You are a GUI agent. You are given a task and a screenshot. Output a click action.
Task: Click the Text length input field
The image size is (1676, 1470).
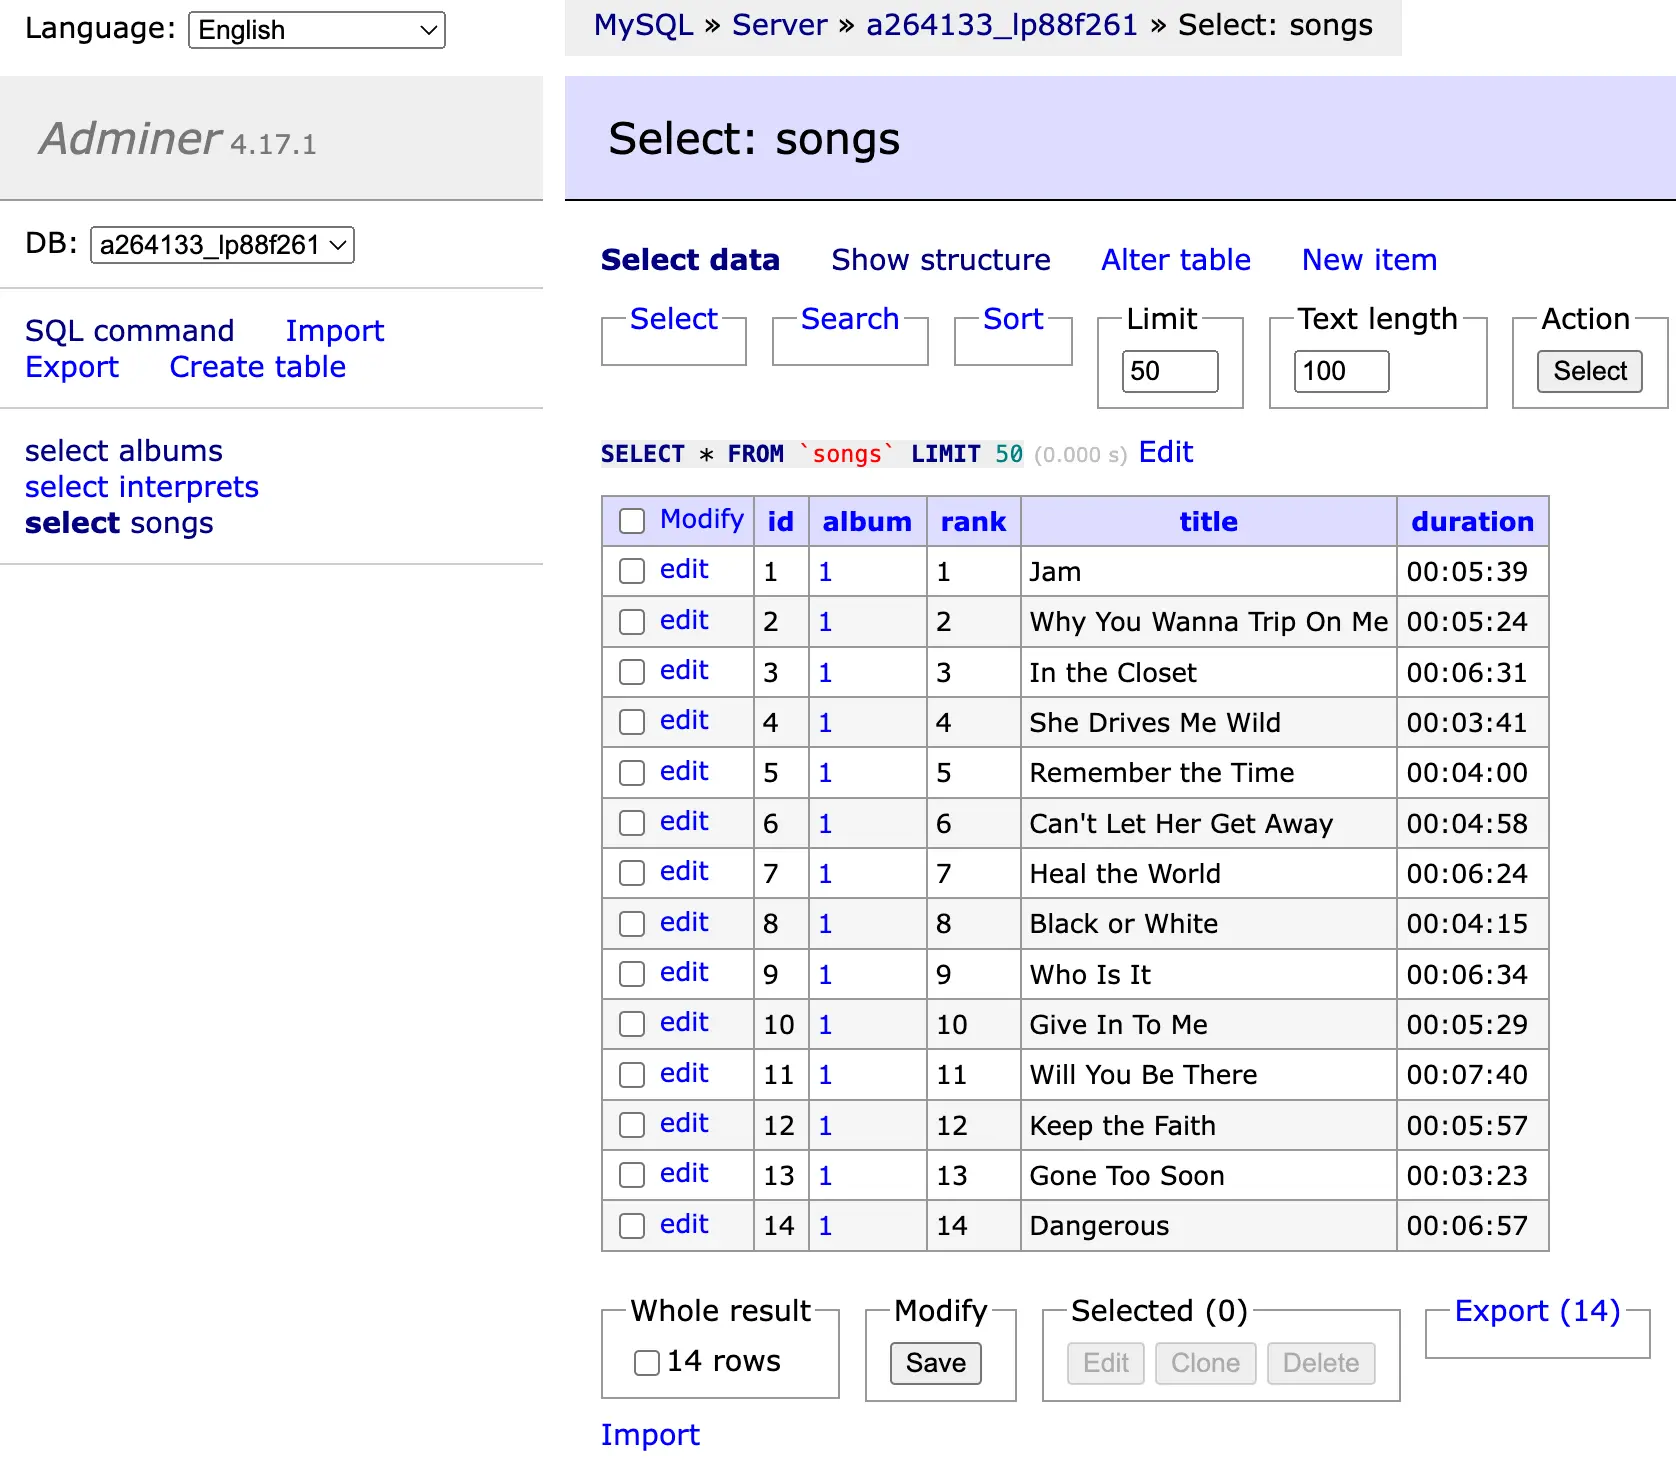click(x=1340, y=371)
